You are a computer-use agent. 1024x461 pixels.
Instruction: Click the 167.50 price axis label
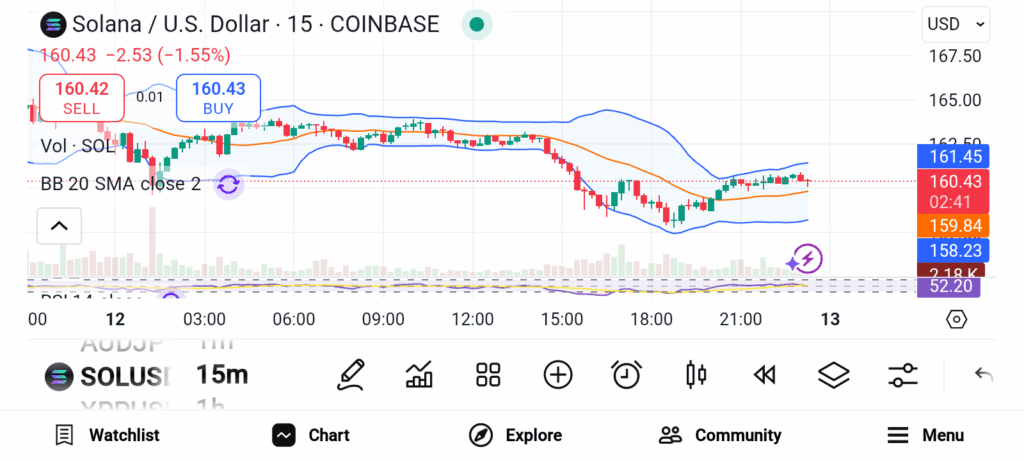pos(955,56)
